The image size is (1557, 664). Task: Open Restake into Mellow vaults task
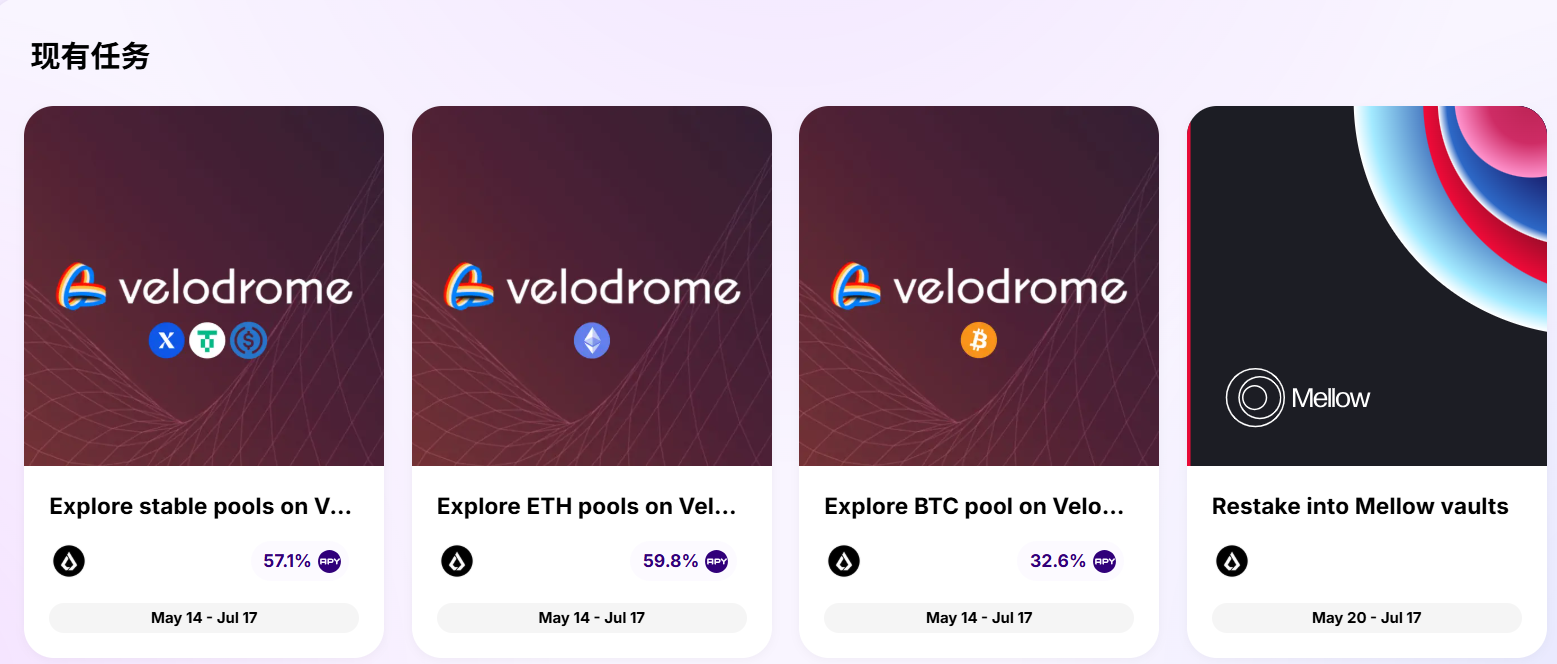[x=1360, y=507]
